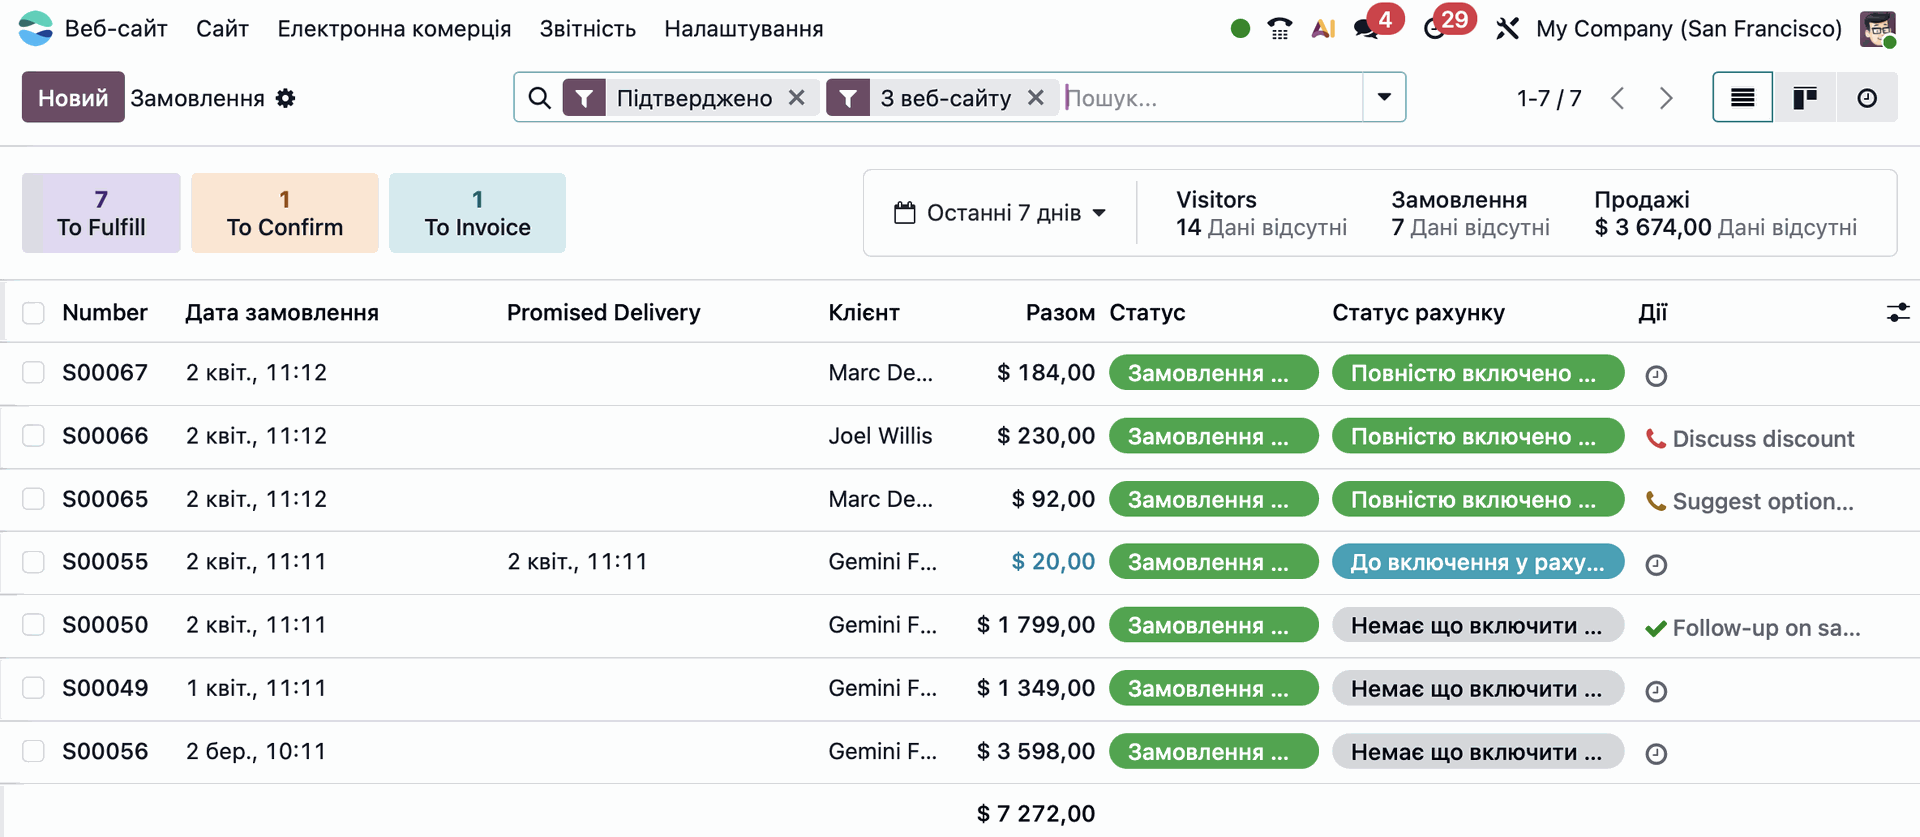Image resolution: width=1920 pixels, height=837 pixels.
Task: Select the checkbox for order S00050
Action: [x=34, y=625]
